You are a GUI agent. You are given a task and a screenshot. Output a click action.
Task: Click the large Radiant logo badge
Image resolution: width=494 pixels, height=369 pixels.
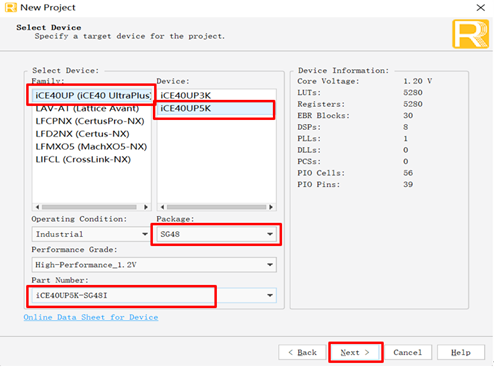coord(470,34)
